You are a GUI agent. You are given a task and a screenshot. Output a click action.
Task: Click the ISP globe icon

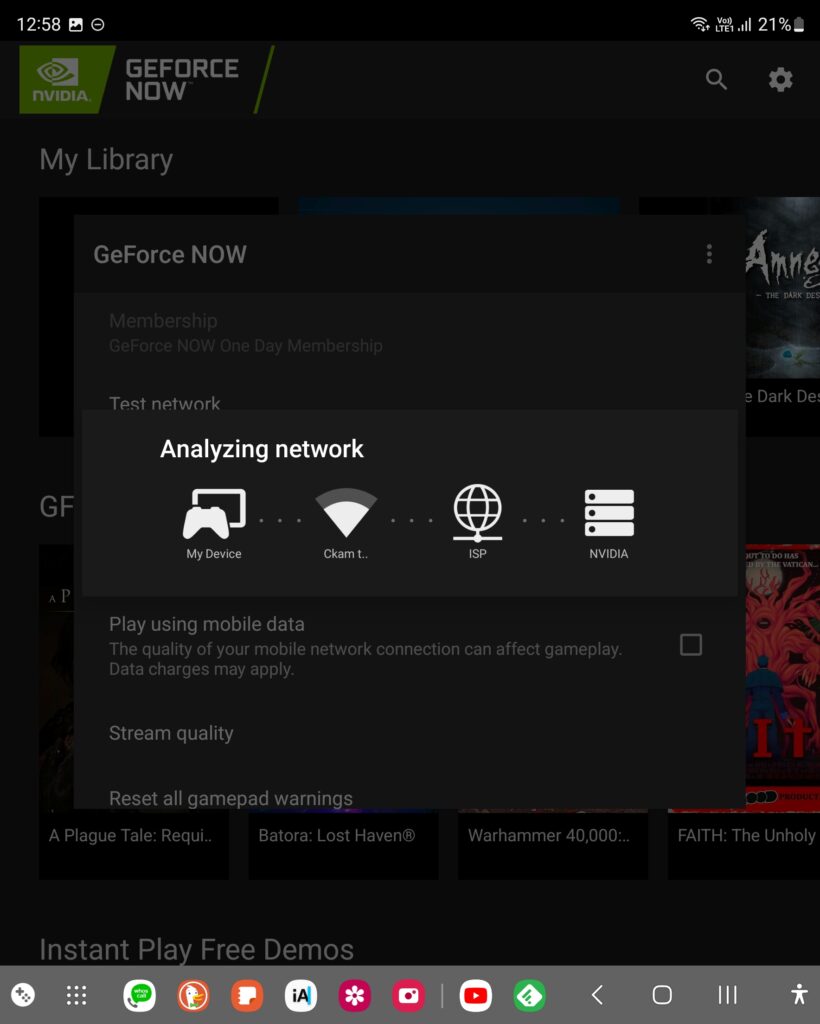coord(477,512)
